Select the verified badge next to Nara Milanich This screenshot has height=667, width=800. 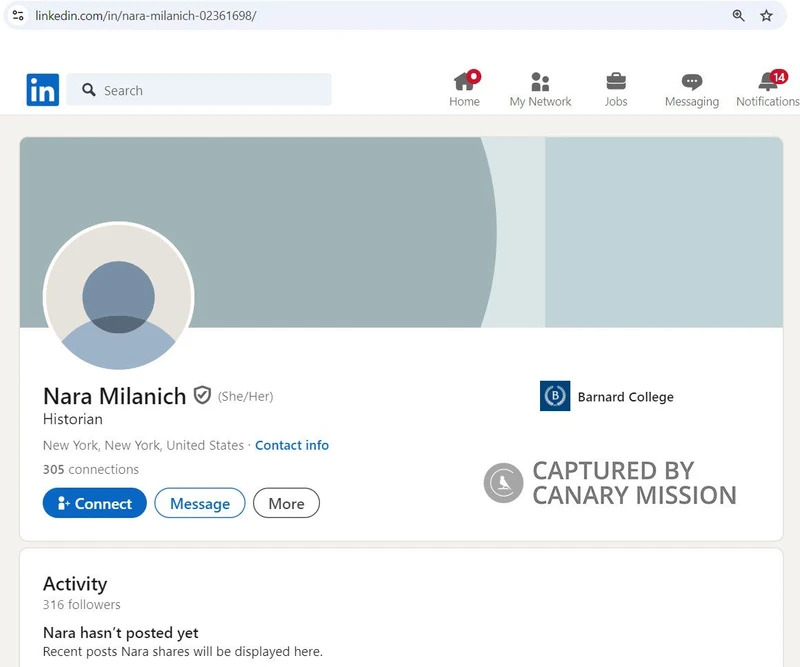click(x=203, y=395)
